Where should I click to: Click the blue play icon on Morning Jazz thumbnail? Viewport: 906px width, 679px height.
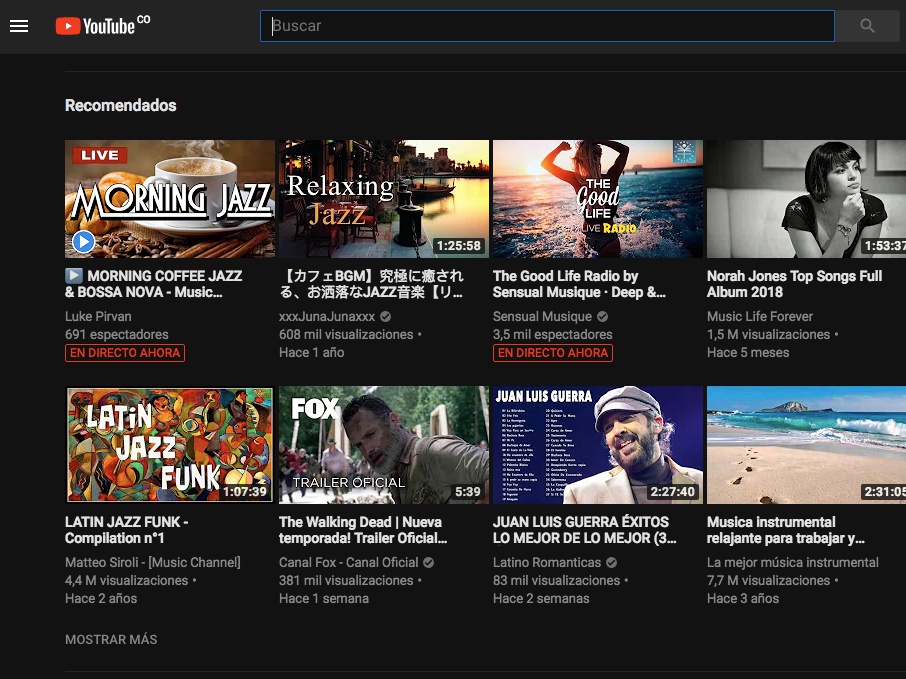tap(83, 242)
